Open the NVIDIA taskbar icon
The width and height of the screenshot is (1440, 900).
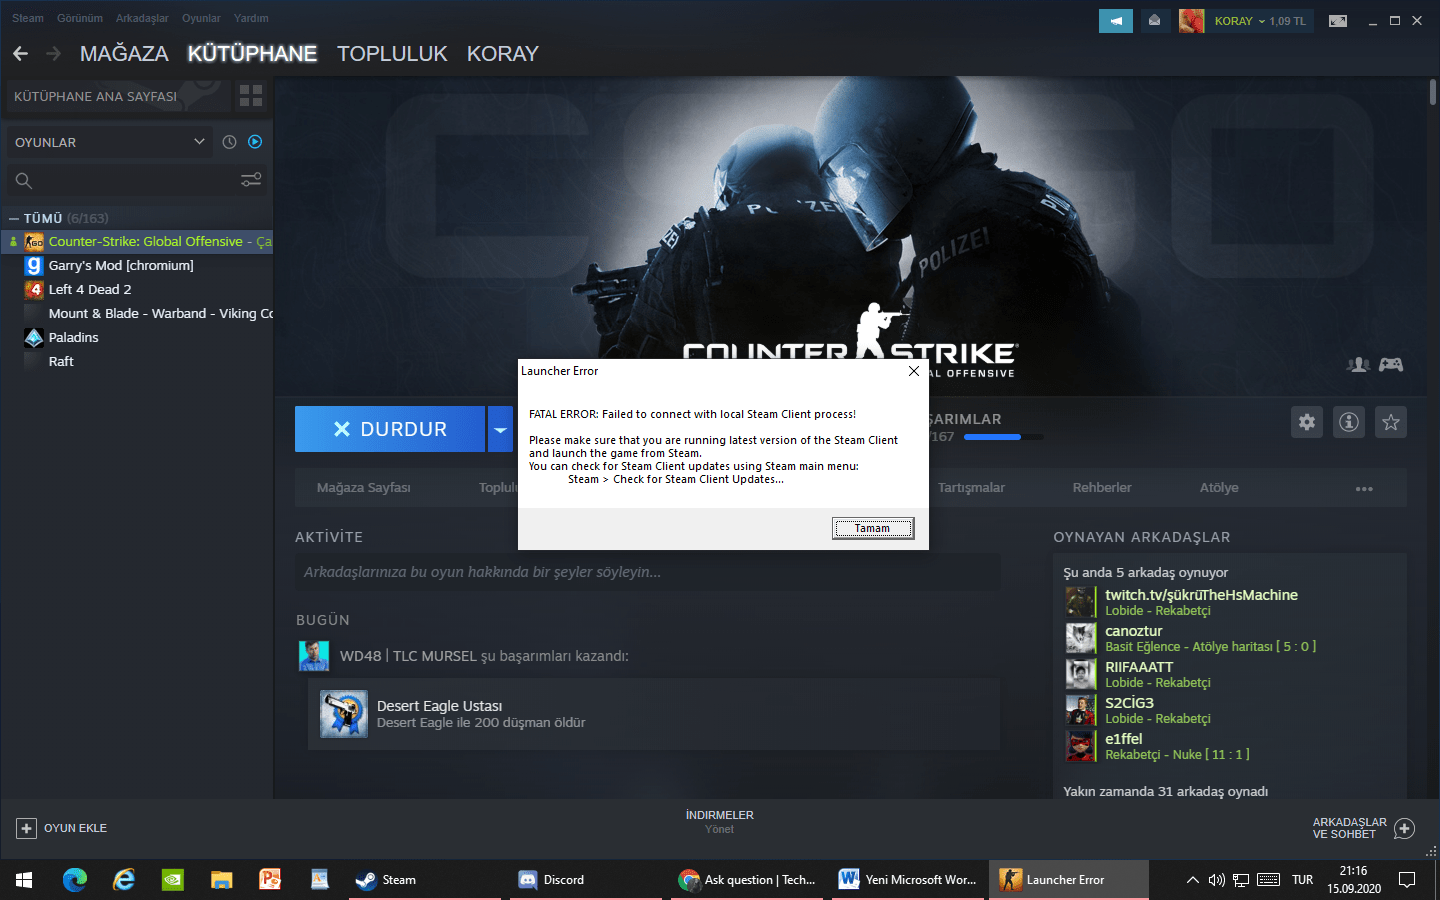tap(173, 880)
